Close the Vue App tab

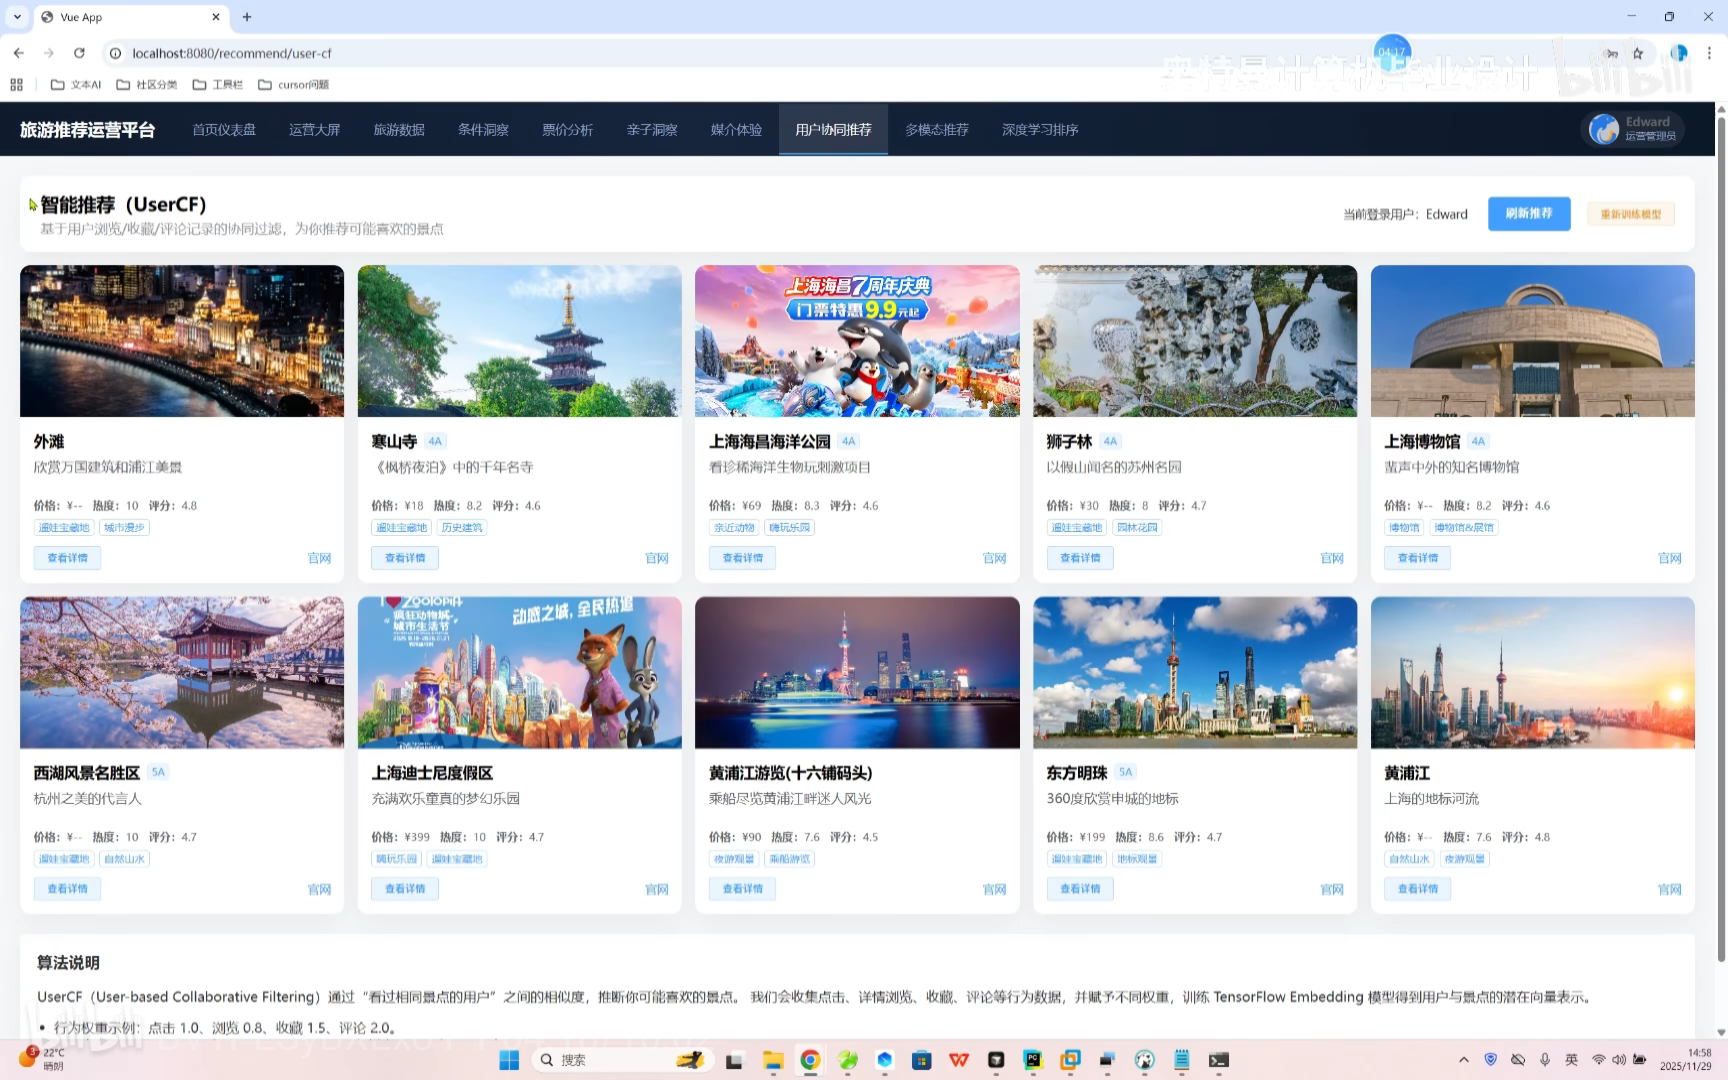tap(216, 17)
